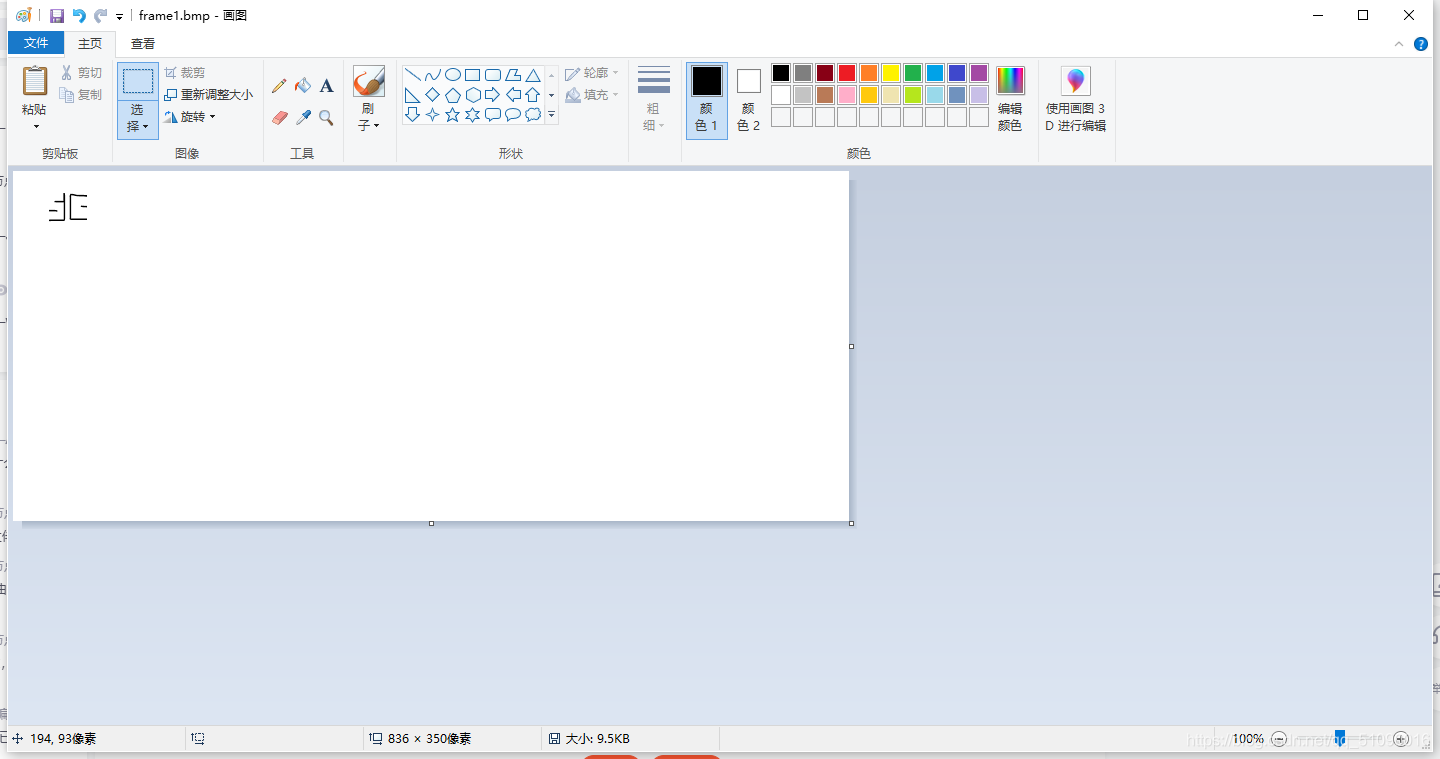Image resolution: width=1440 pixels, height=759 pixels.
Task: Click the Copy (复制) button
Action: [x=81, y=95]
